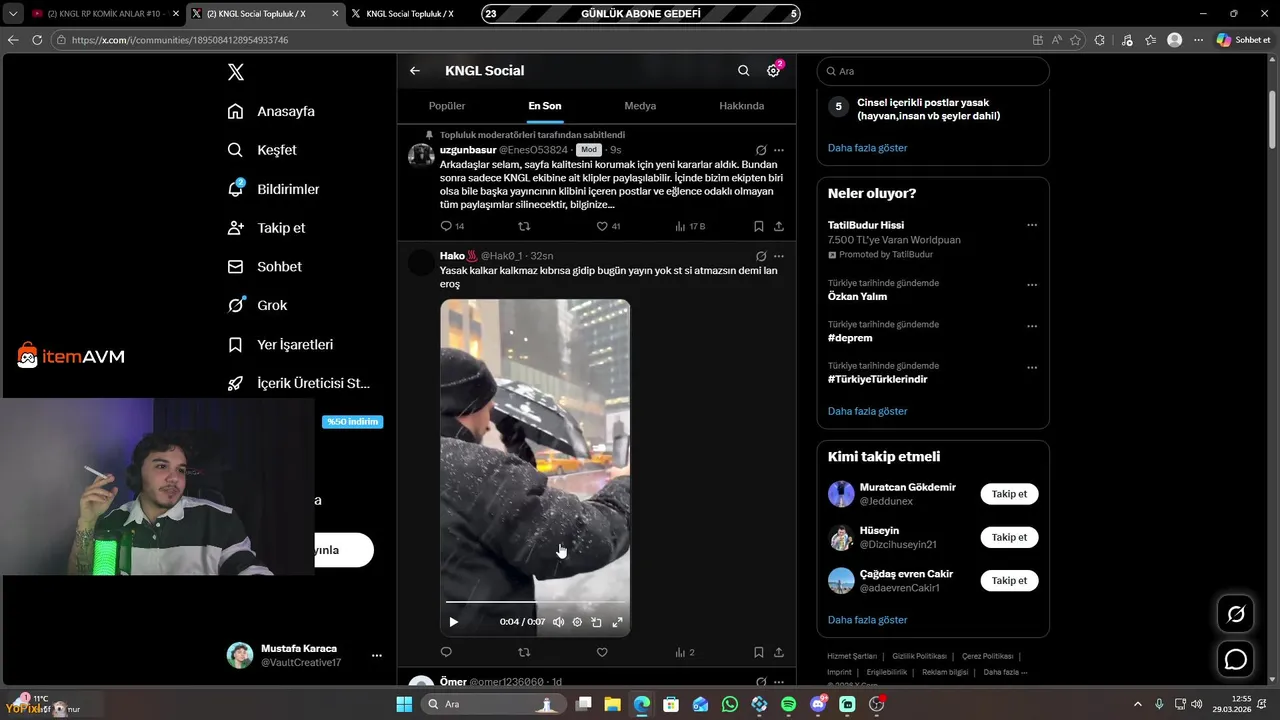The height and width of the screenshot is (720, 1280).
Task: Enter picture-in-picture mode for video
Action: 596,622
